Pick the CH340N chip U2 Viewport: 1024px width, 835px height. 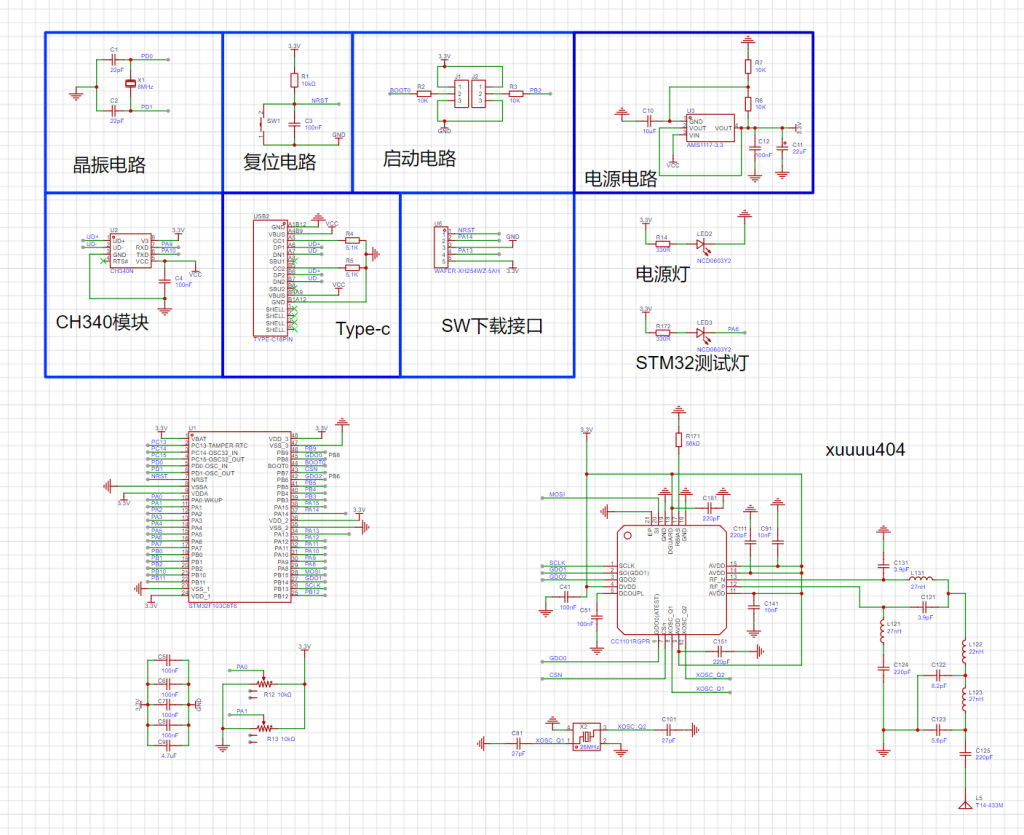pyautogui.click(x=131, y=248)
